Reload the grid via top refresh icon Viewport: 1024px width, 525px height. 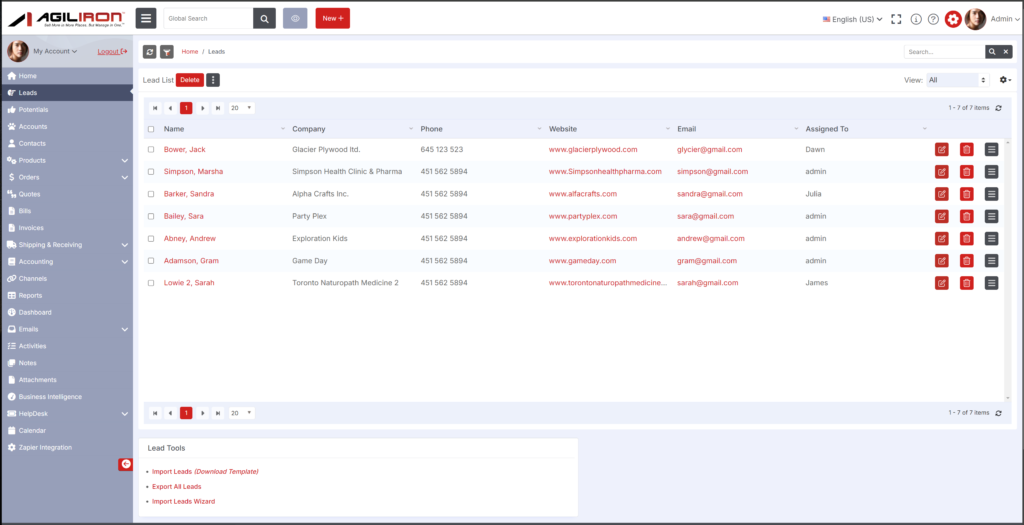[x=999, y=108]
